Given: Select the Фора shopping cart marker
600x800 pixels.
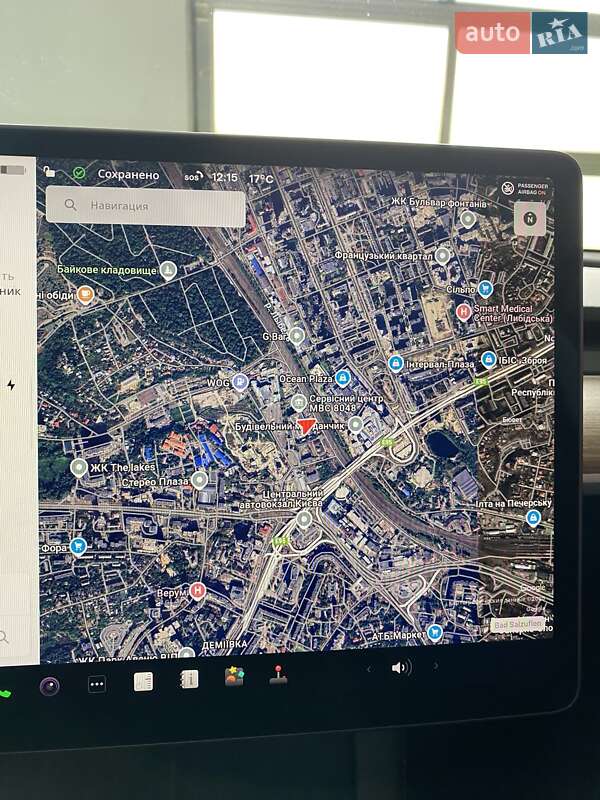Looking at the screenshot, I should (78, 546).
